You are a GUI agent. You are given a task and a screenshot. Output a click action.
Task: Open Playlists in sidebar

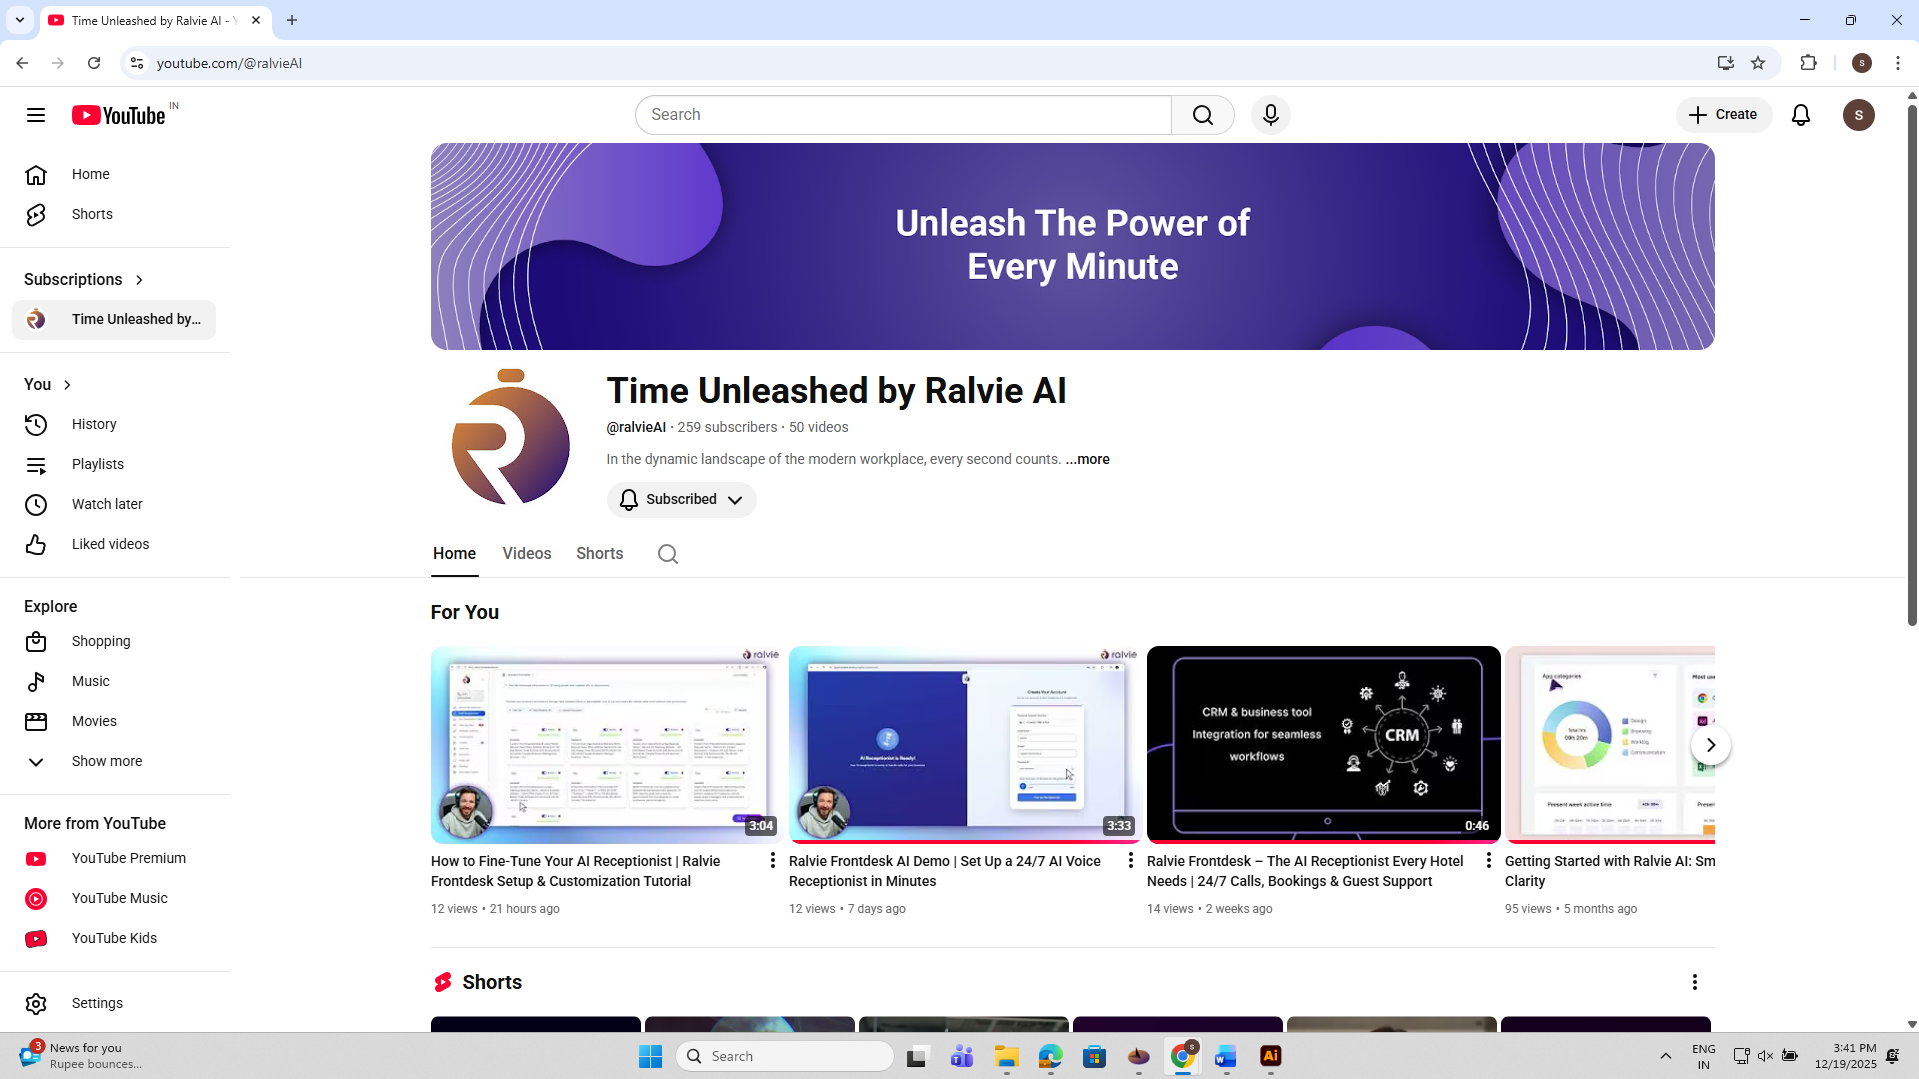(x=114, y=464)
